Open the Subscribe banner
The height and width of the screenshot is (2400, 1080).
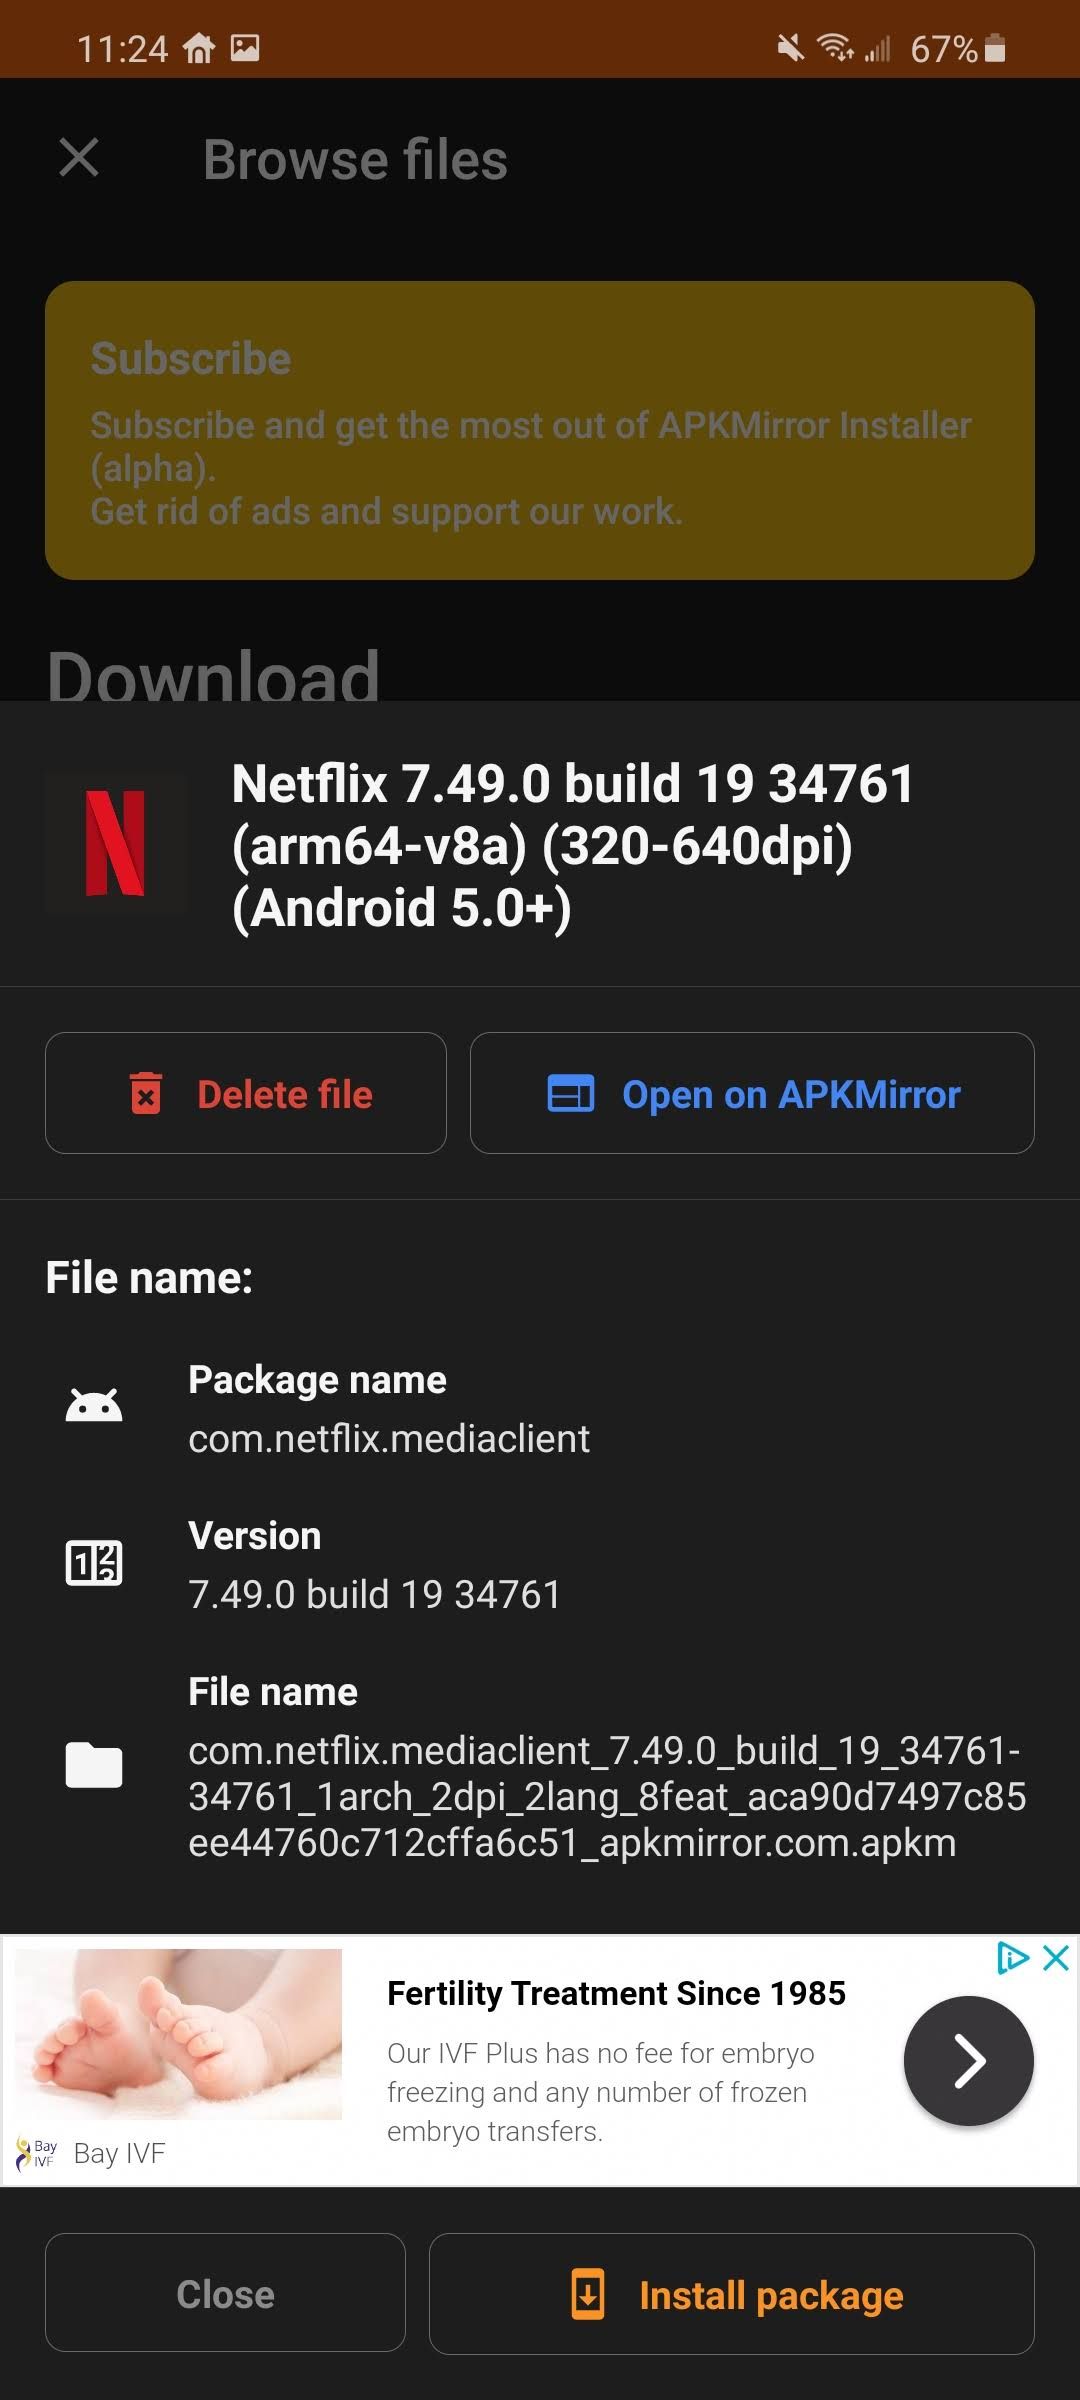[x=540, y=430]
